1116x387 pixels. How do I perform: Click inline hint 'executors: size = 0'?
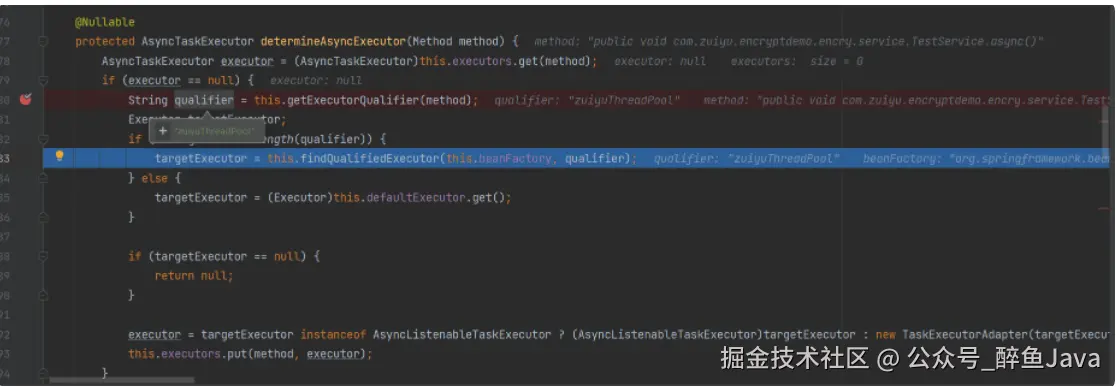pyautogui.click(x=797, y=62)
